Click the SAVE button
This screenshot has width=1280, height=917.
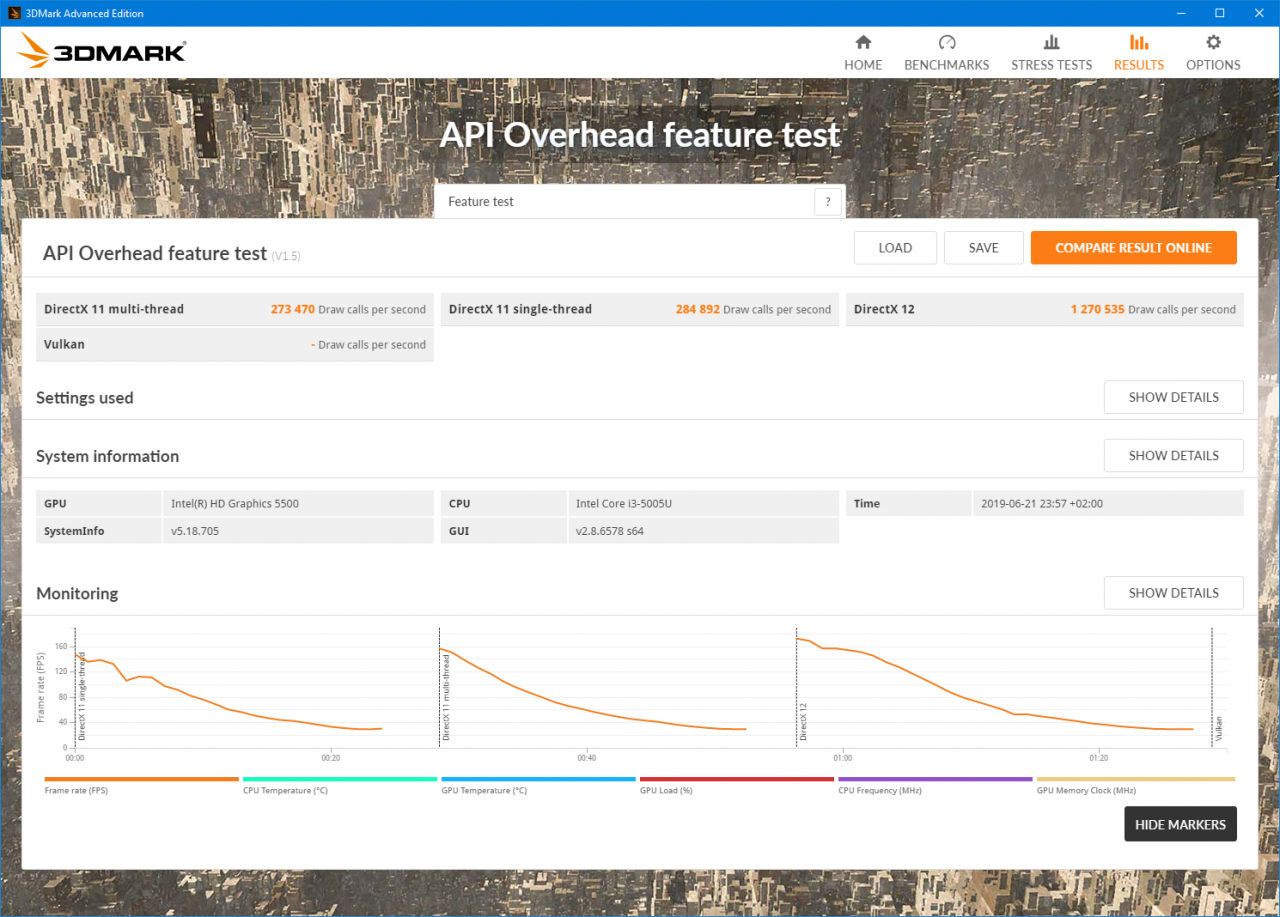[x=984, y=248]
